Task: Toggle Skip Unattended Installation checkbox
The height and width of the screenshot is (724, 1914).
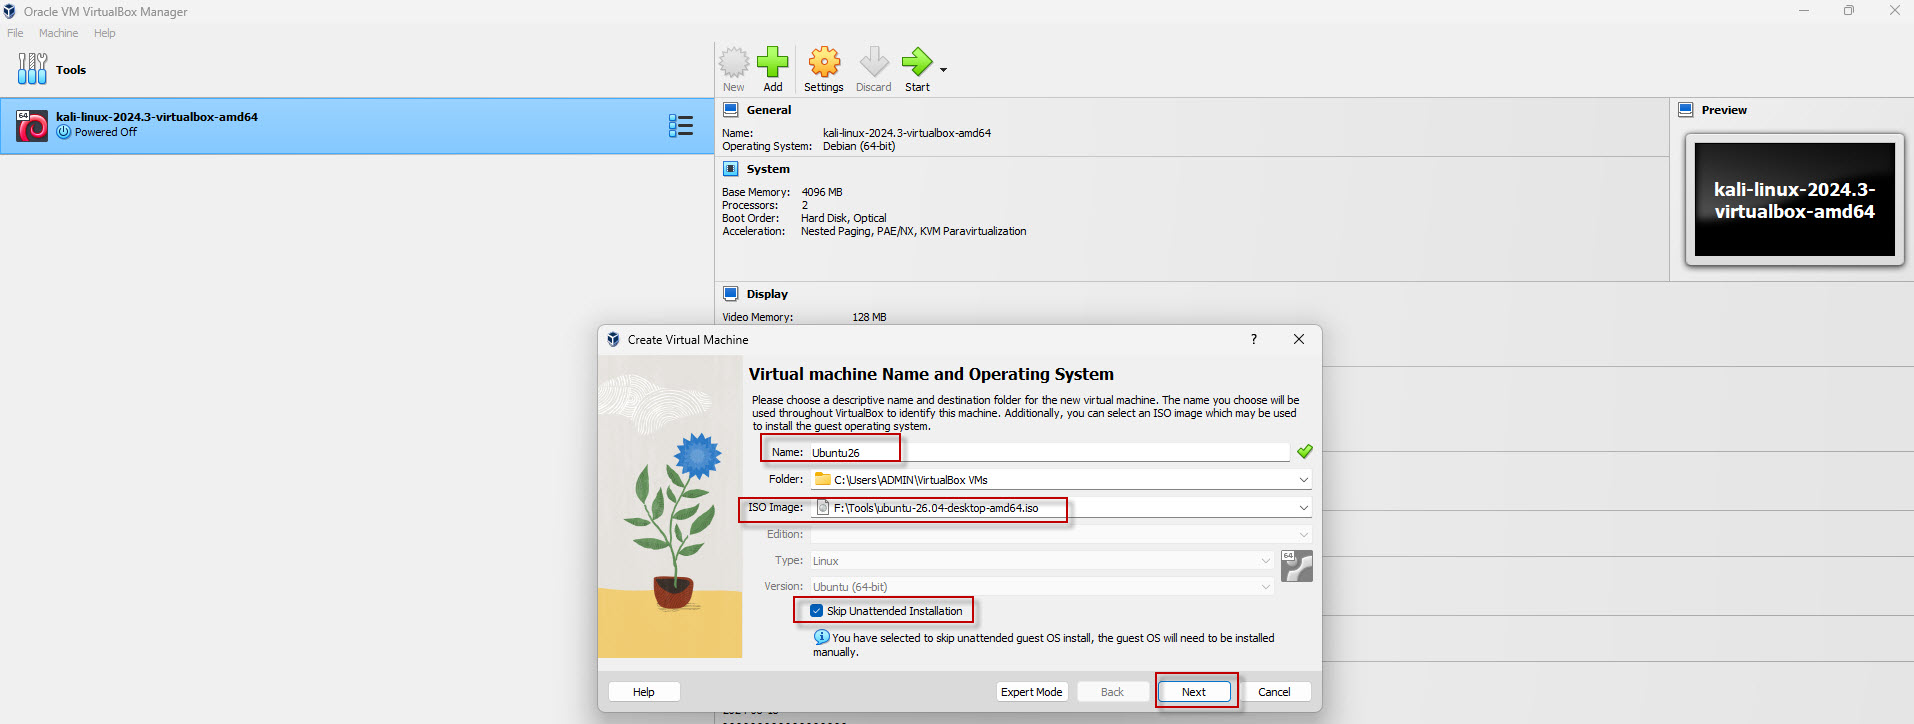Action: 817,611
